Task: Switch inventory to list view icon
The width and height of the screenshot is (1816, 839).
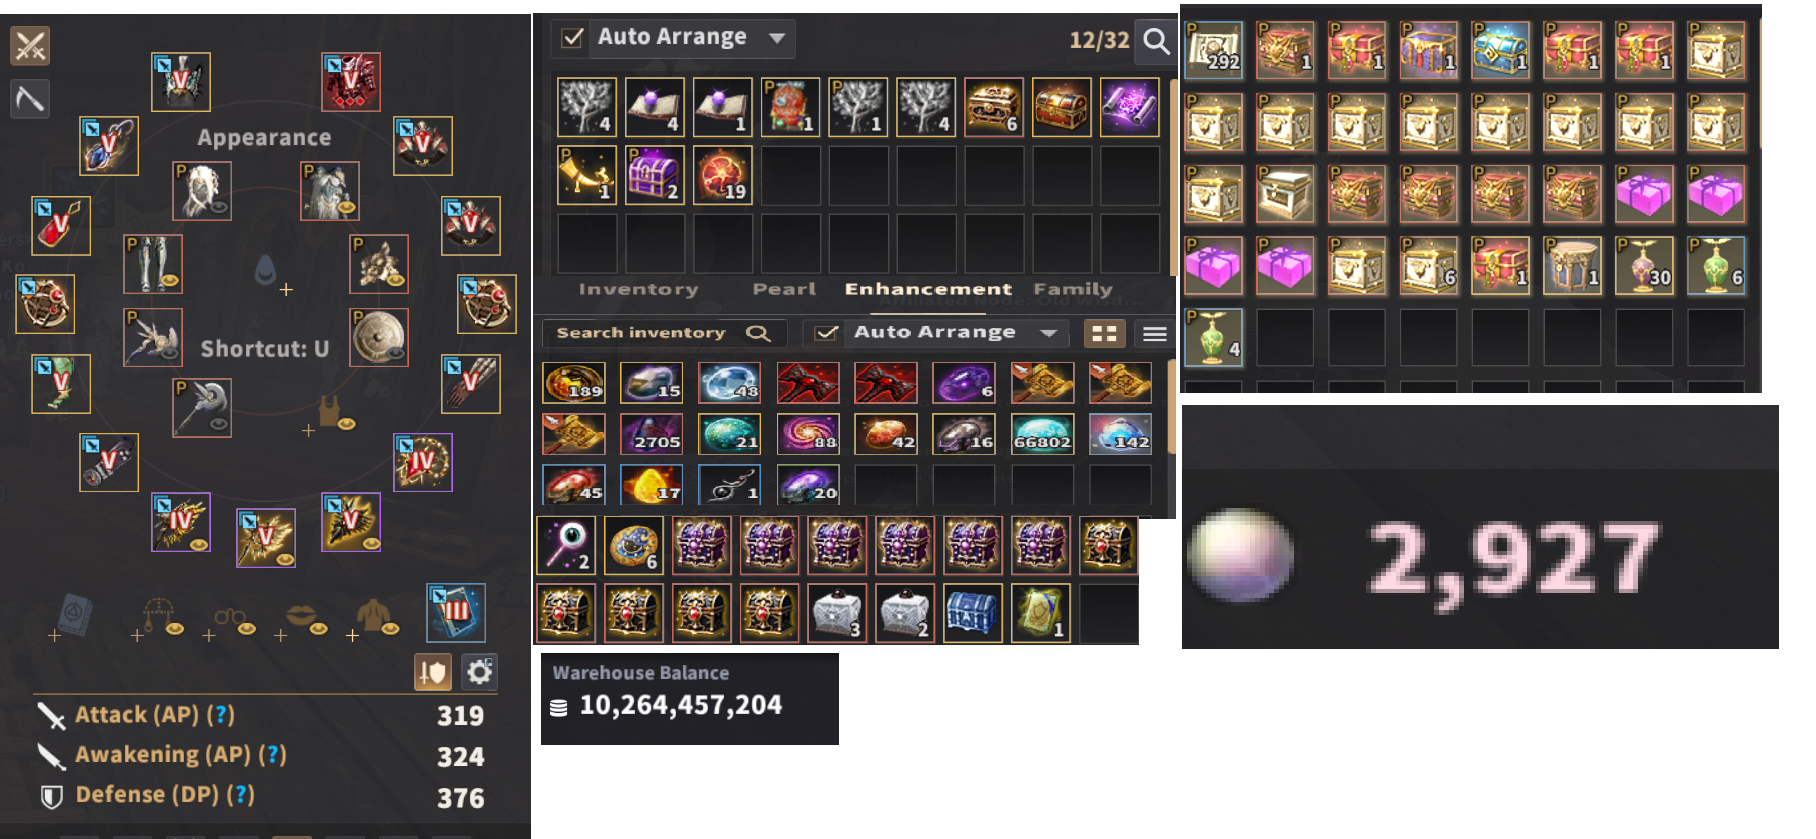Action: click(x=1155, y=333)
